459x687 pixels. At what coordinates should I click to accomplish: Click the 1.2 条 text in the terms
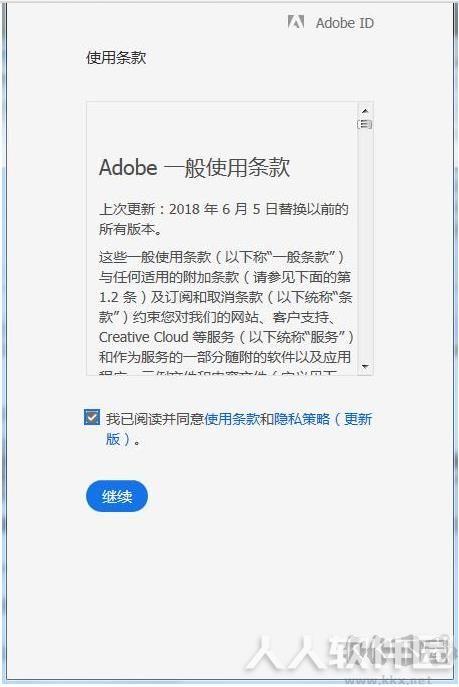coord(118,297)
